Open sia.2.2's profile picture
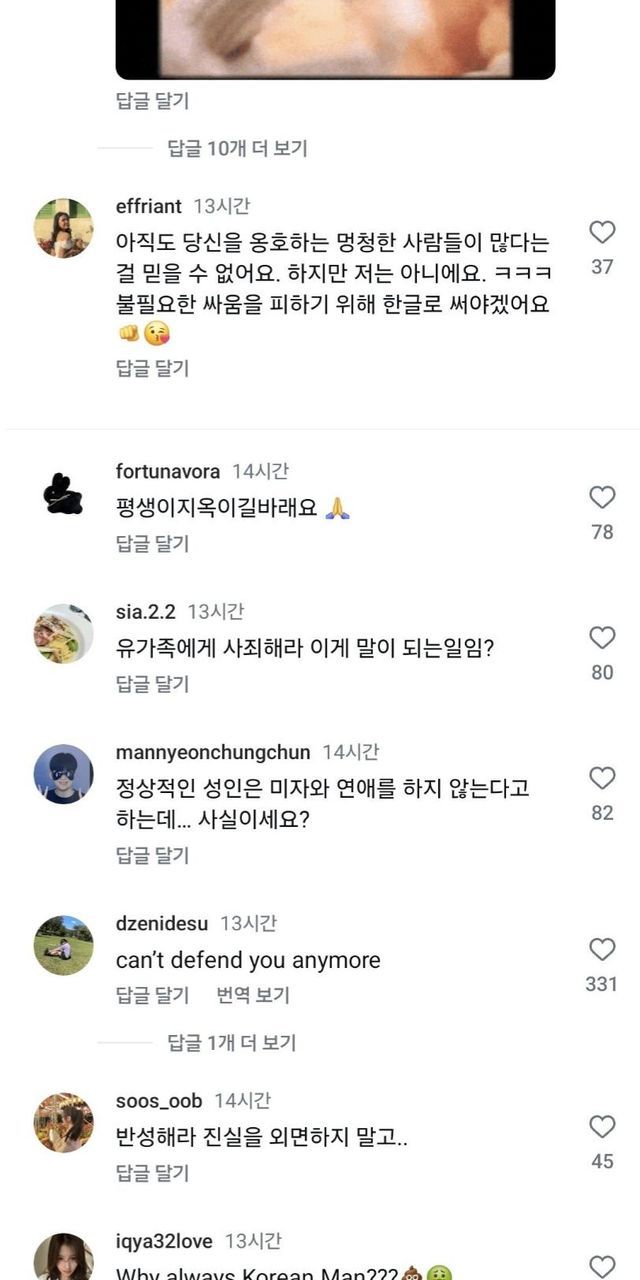640x1280 pixels. pyautogui.click(x=64, y=634)
